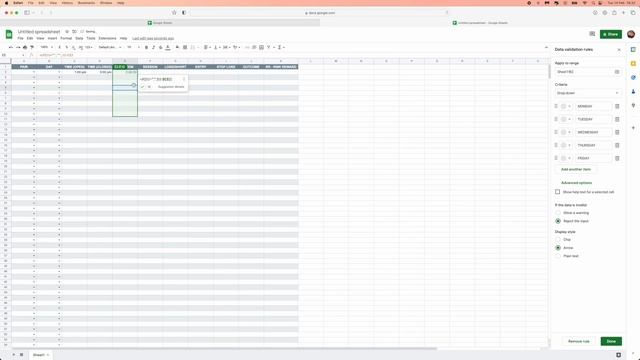Toggle strikethrough formatting
Viewport: 640px width, 360px height.
160,47
